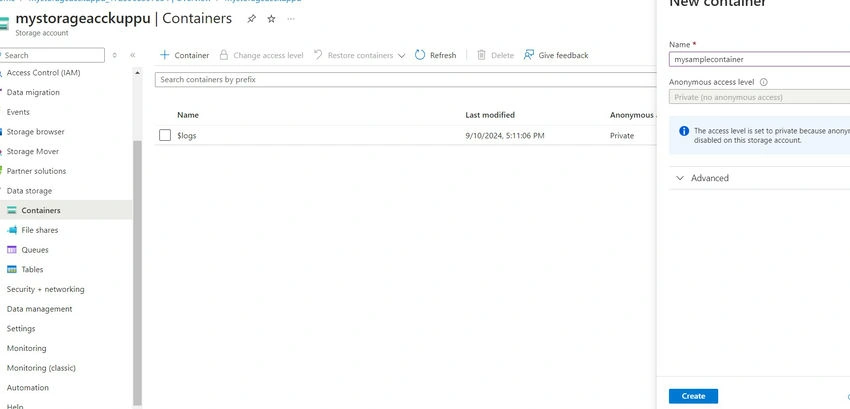Open Queues in sidebar
The image size is (850, 409).
[35, 250]
